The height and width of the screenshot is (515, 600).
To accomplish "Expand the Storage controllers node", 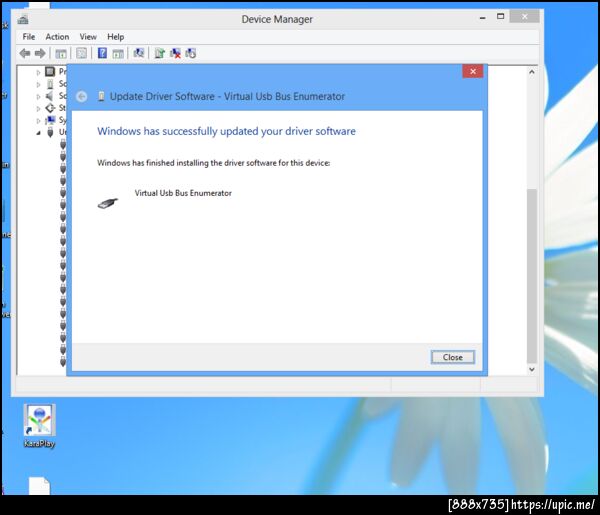I will [x=38, y=109].
